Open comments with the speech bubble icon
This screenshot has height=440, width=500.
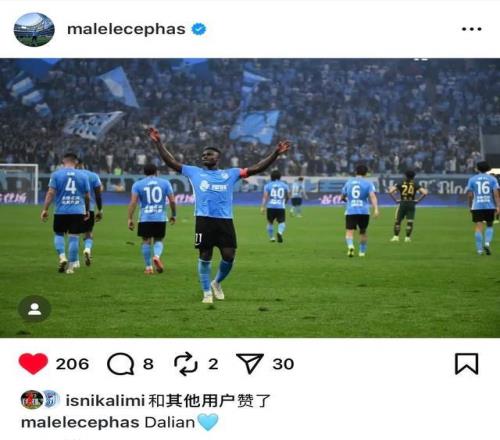pyautogui.click(x=121, y=364)
